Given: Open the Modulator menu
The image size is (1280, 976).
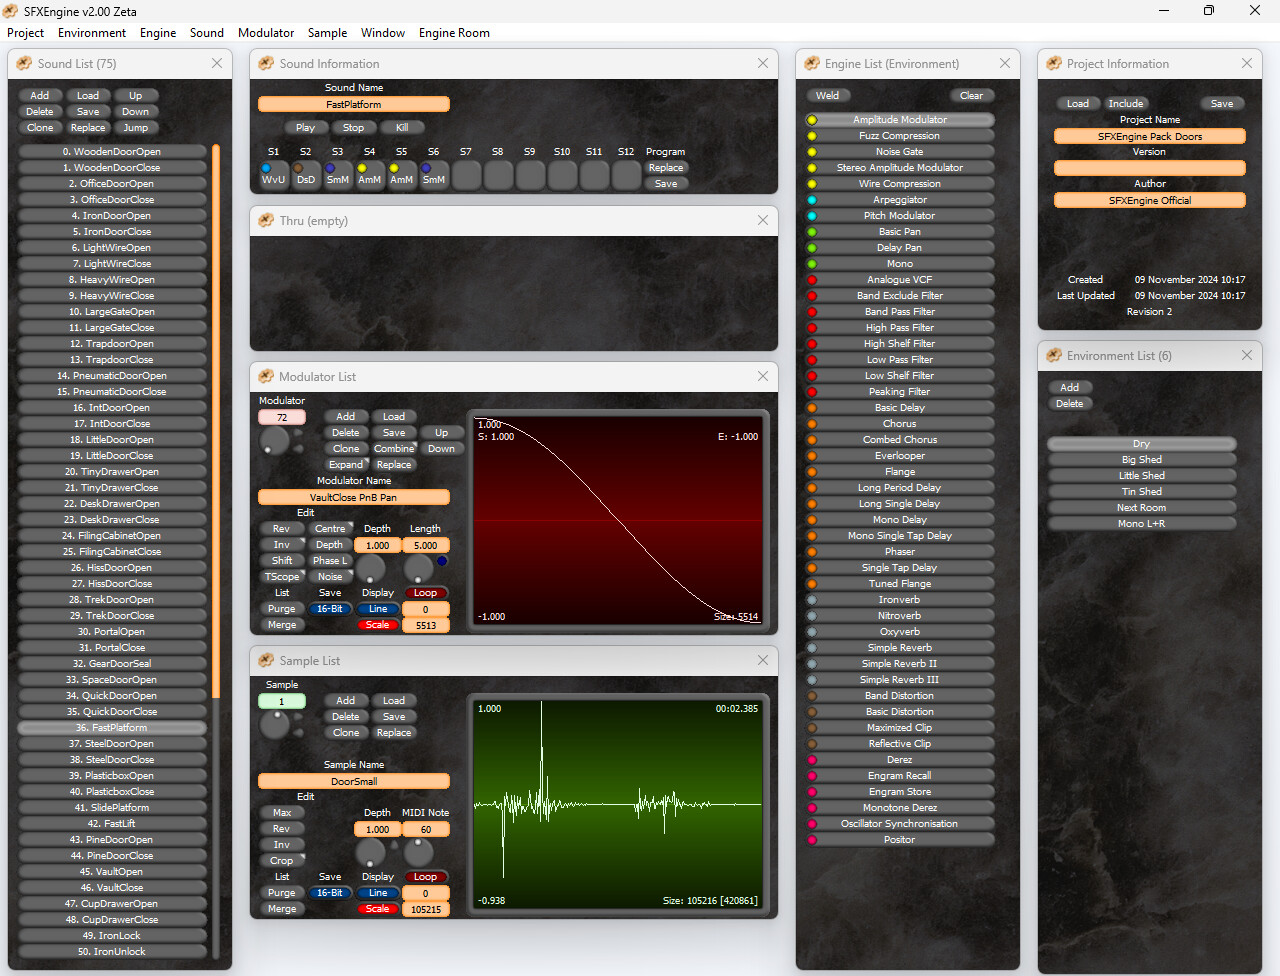Looking at the screenshot, I should pos(266,32).
